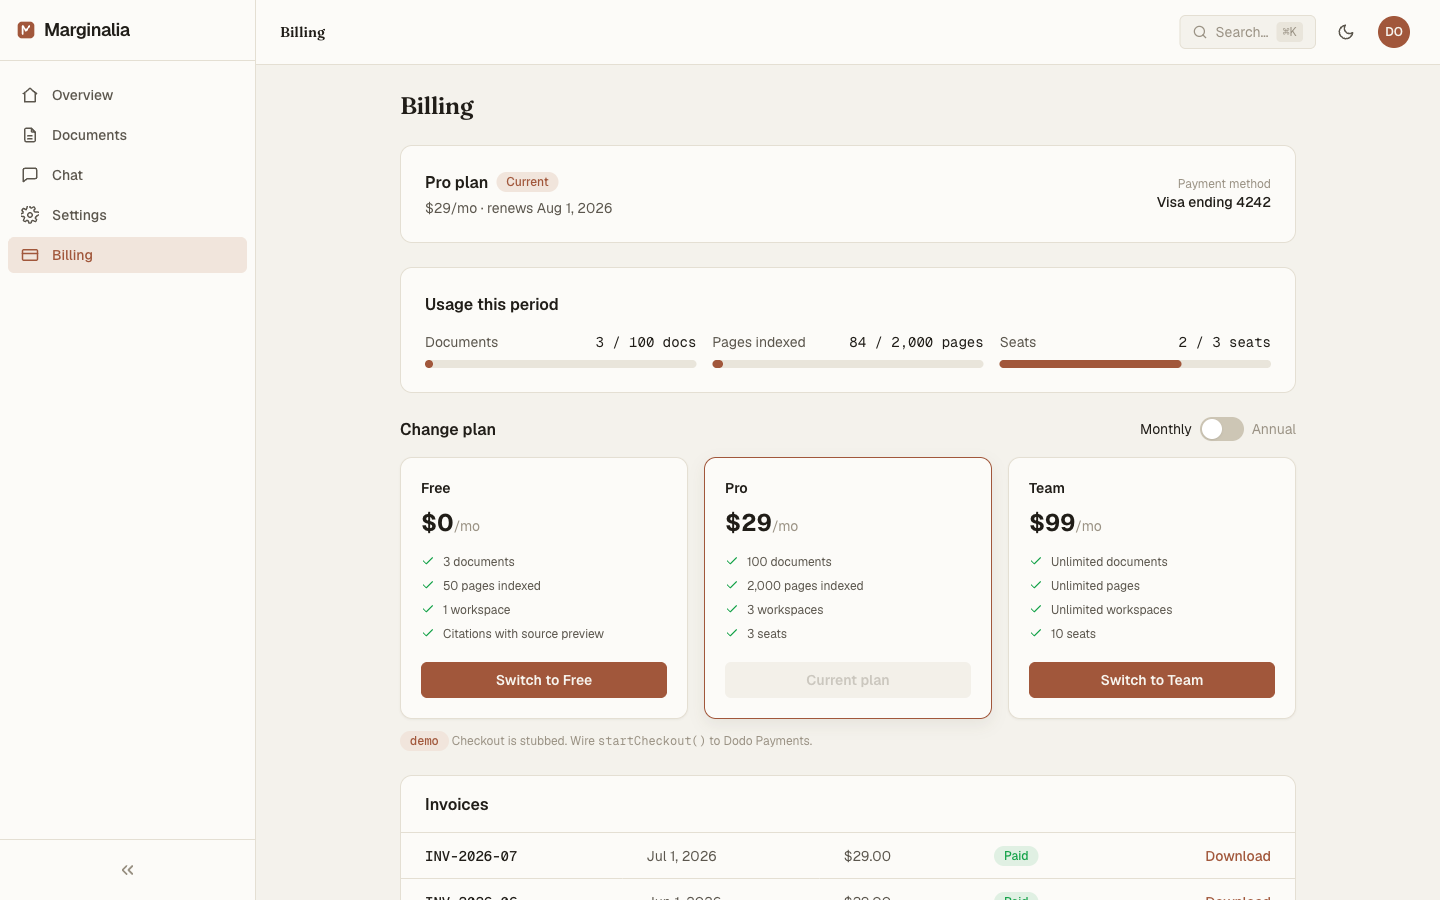Click the $29.00 invoice amount
This screenshot has width=1440, height=900.
click(x=867, y=856)
